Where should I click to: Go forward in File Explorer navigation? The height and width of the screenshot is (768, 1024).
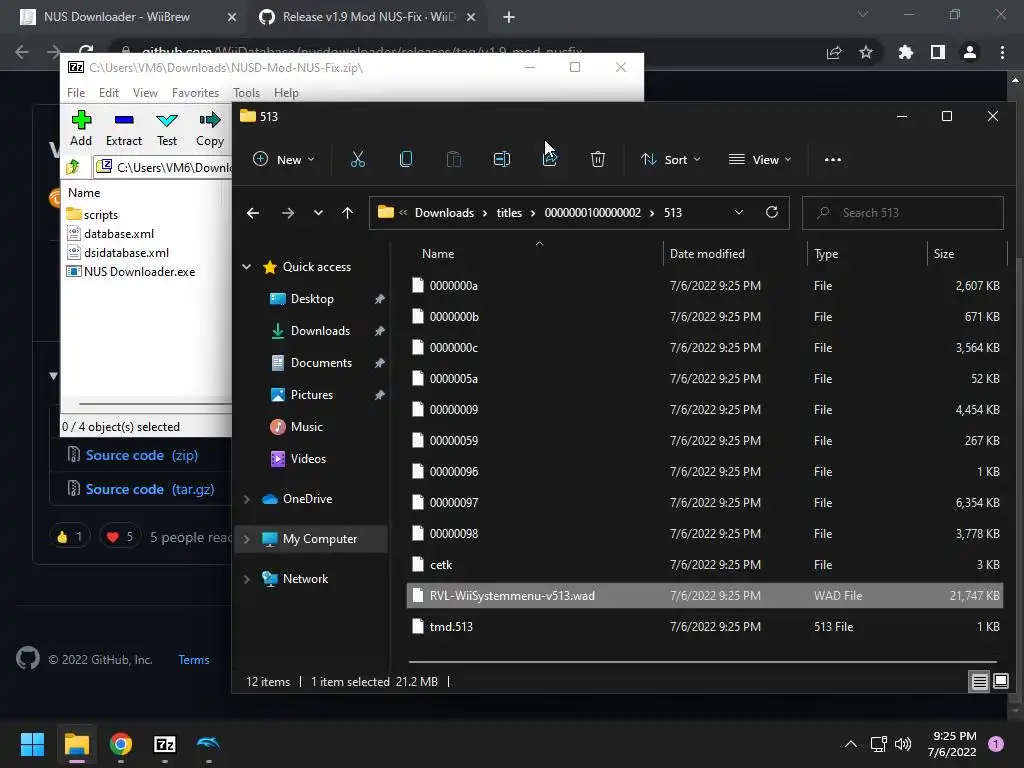(x=287, y=213)
